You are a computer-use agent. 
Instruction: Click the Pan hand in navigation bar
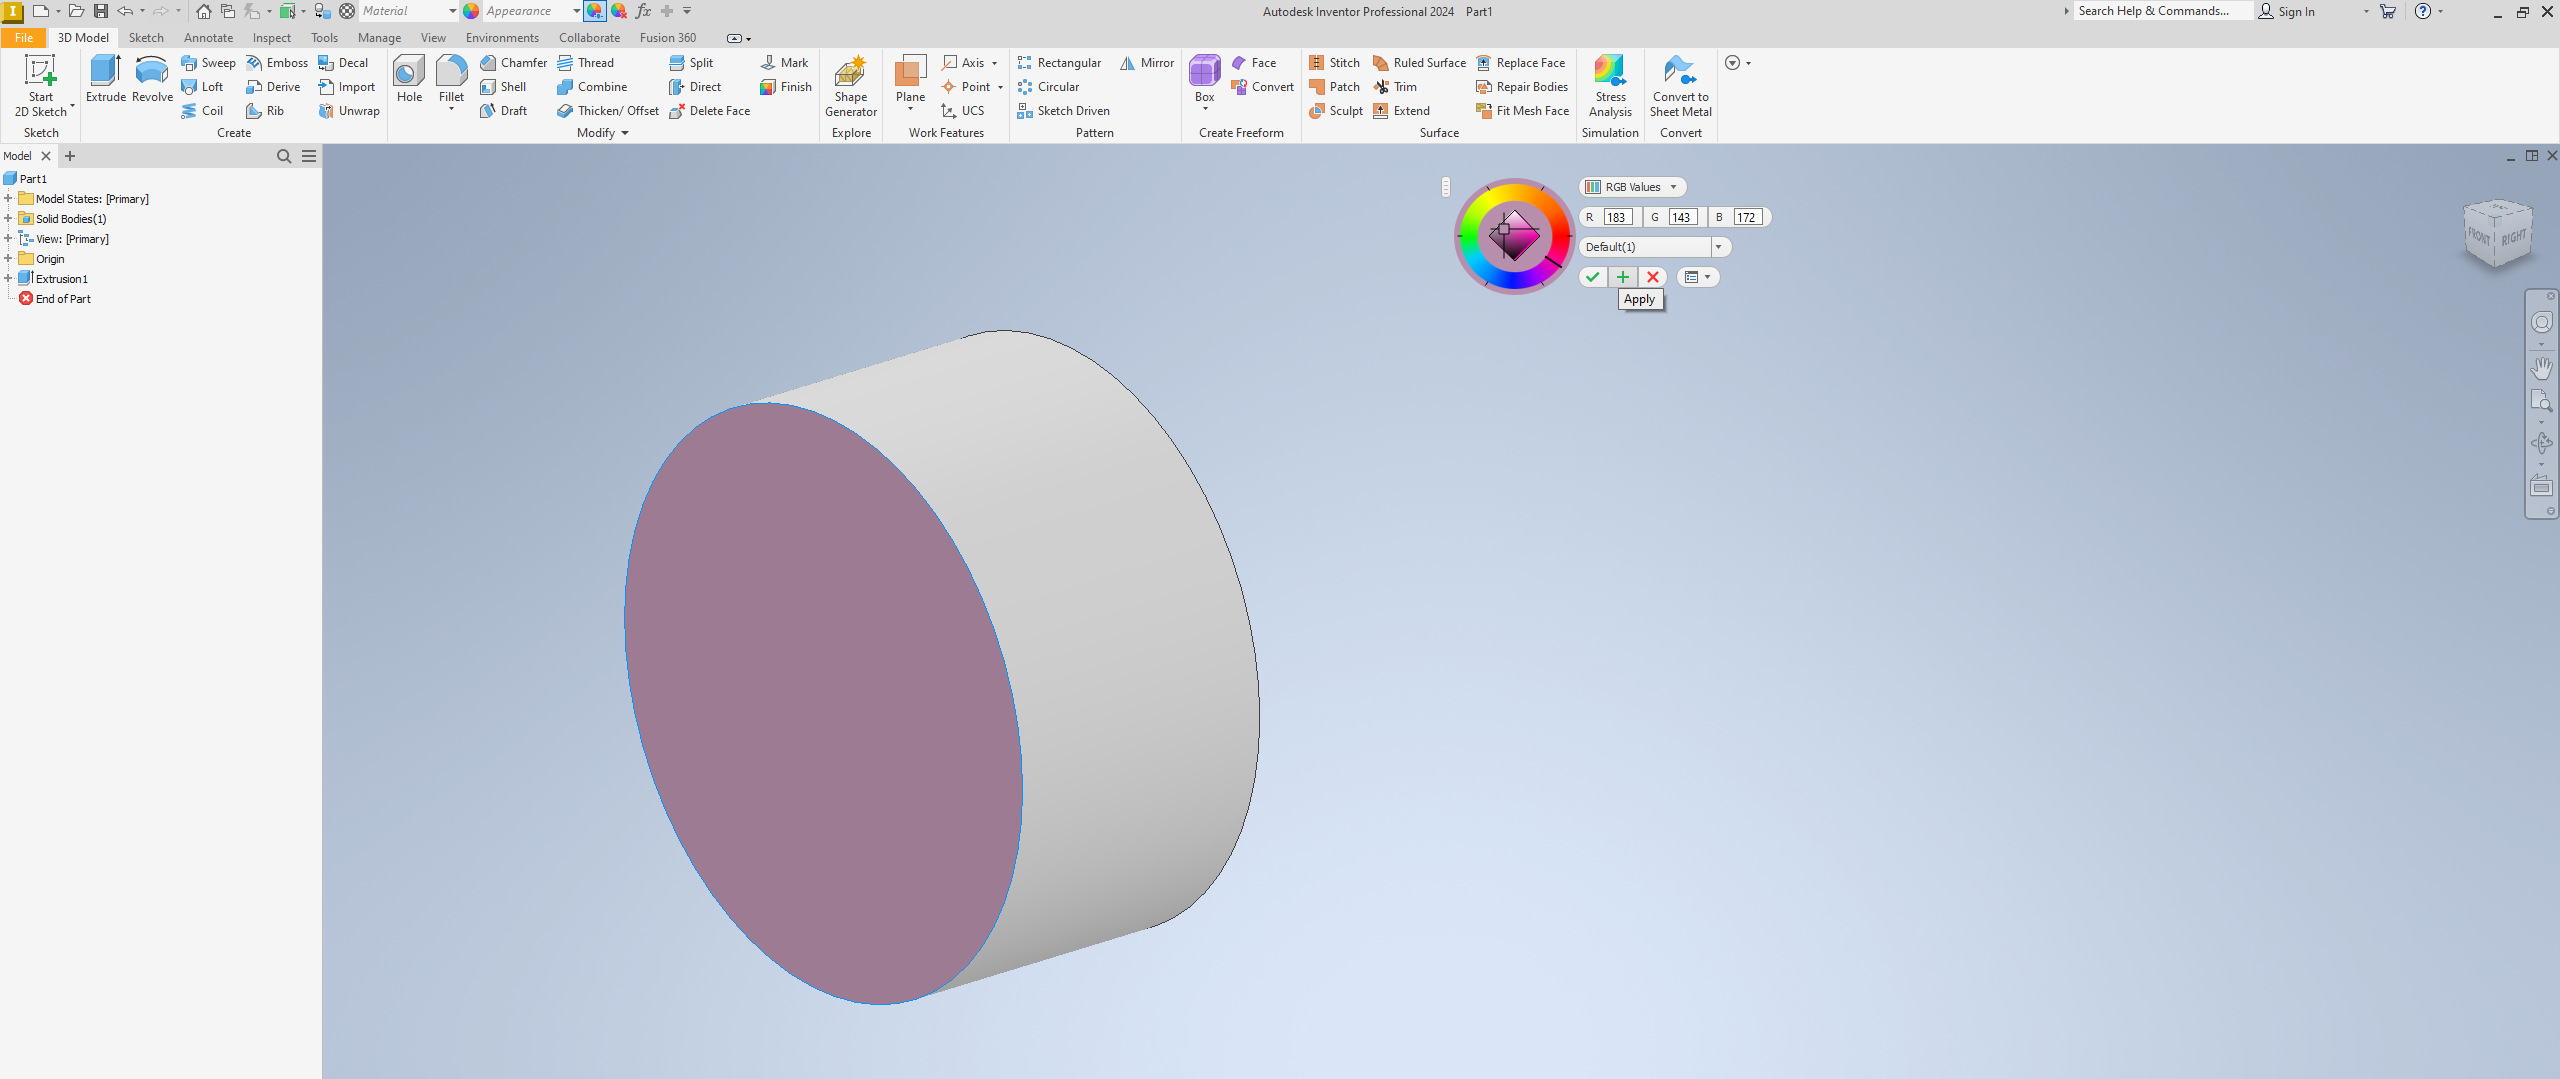(x=2541, y=368)
